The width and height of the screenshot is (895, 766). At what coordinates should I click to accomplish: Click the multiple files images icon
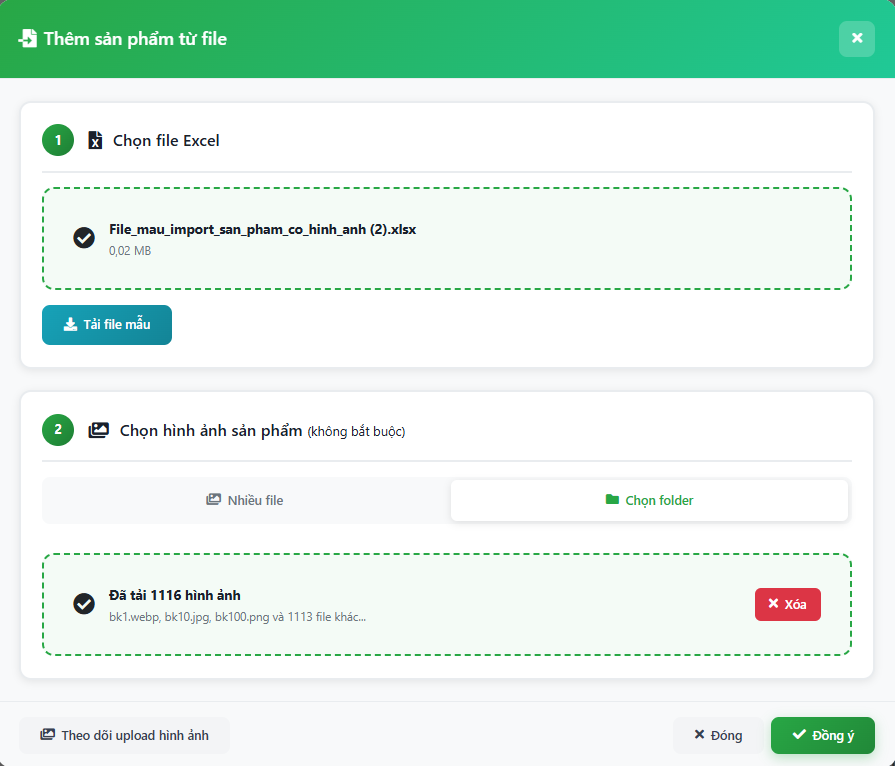[213, 500]
